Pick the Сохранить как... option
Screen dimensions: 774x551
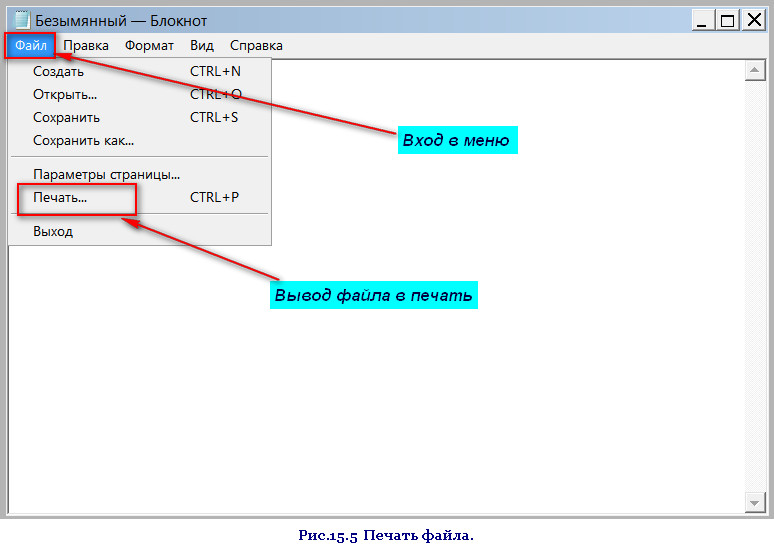coord(83,140)
